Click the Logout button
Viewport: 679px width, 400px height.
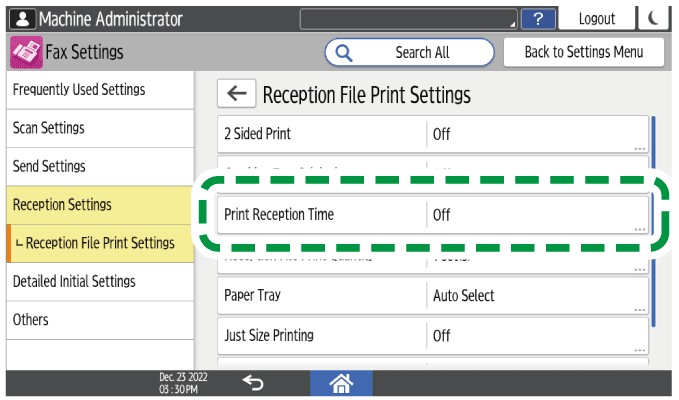click(x=596, y=19)
